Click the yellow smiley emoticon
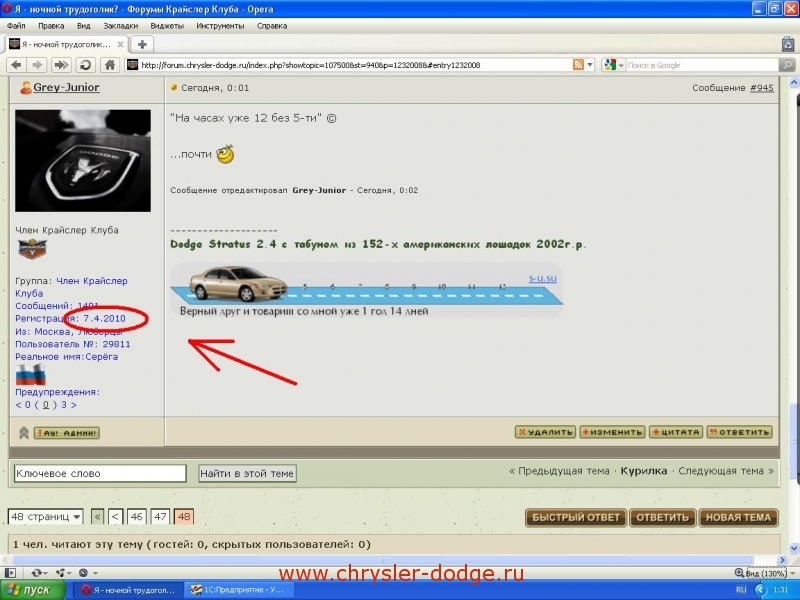The image size is (800, 600). click(x=225, y=154)
